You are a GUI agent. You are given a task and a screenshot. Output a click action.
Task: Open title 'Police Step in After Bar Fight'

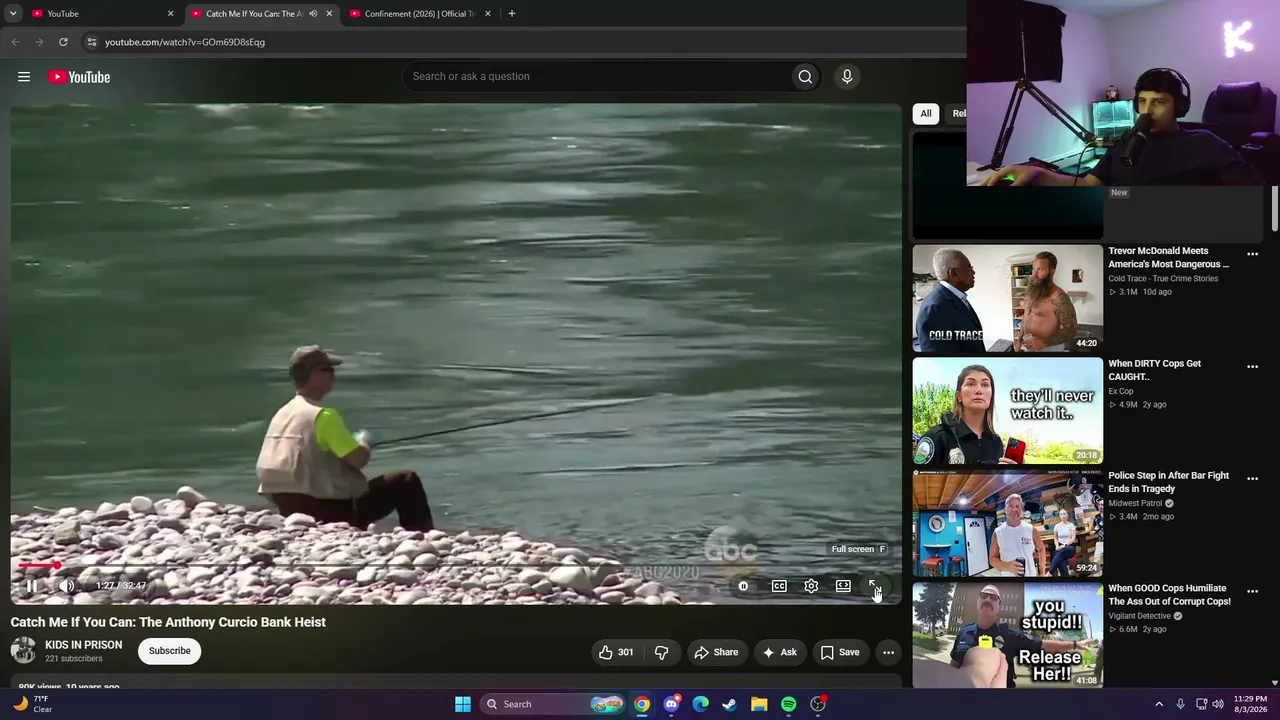click(x=1168, y=482)
